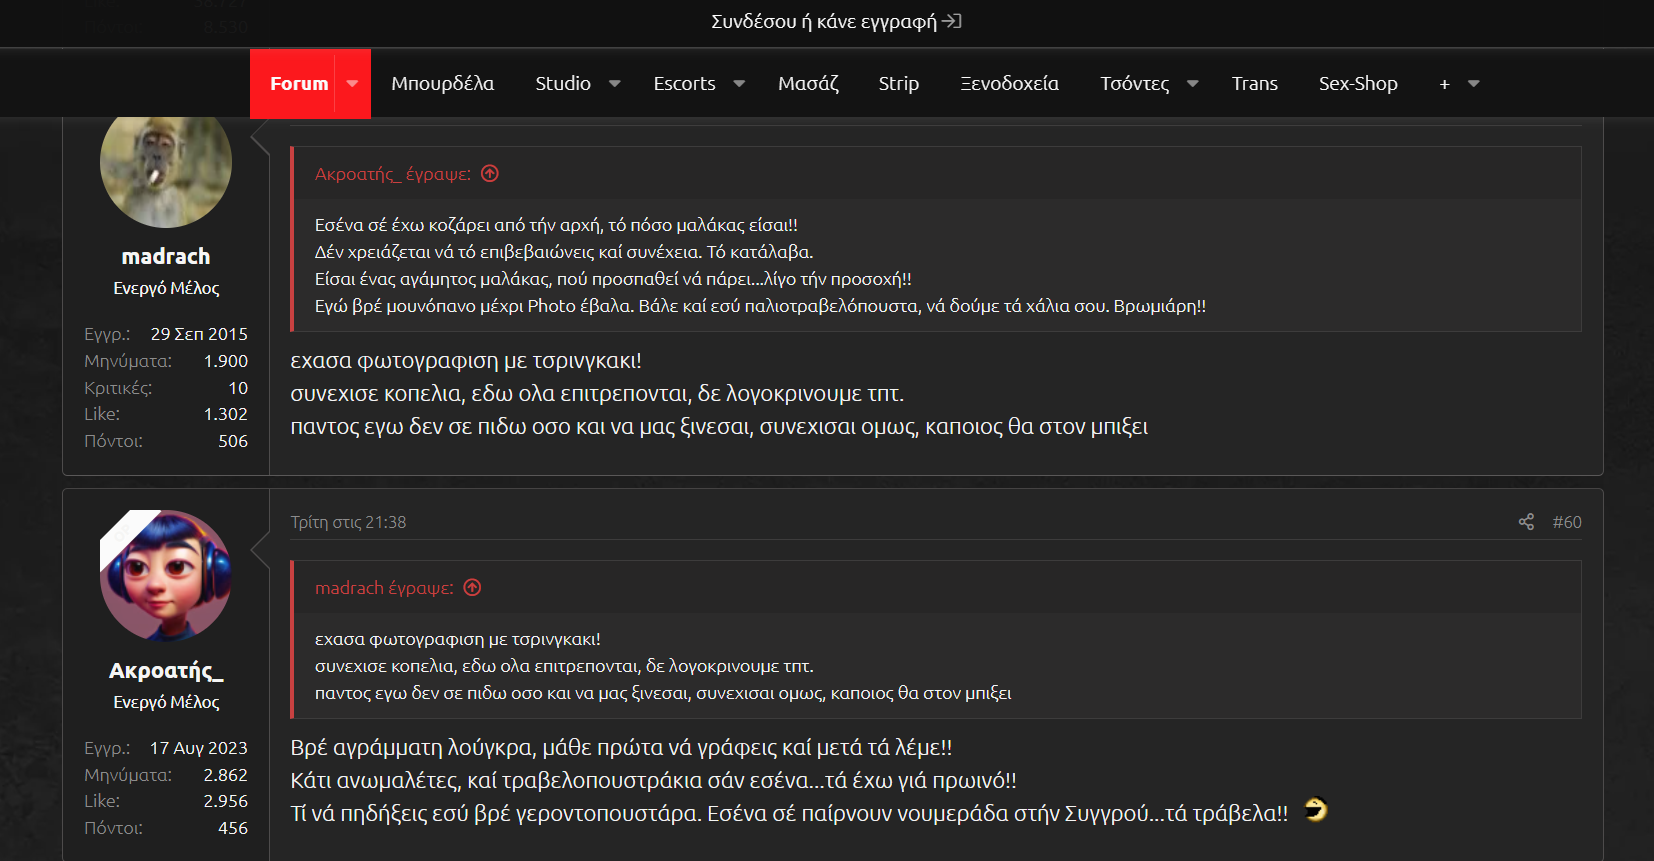The width and height of the screenshot is (1654, 861).
Task: Click the share icon on post #60
Action: 1525,522
